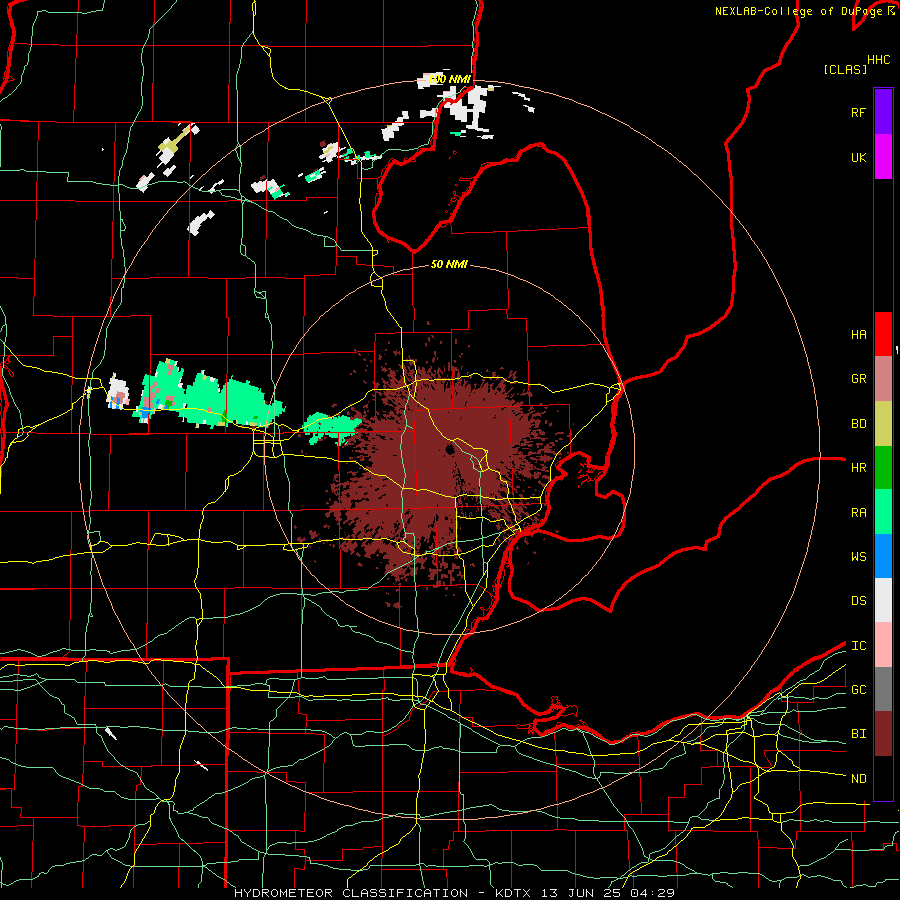Screen dimensions: 900x900
Task: Click the blue WS legend color swatch
Action: coord(883,556)
